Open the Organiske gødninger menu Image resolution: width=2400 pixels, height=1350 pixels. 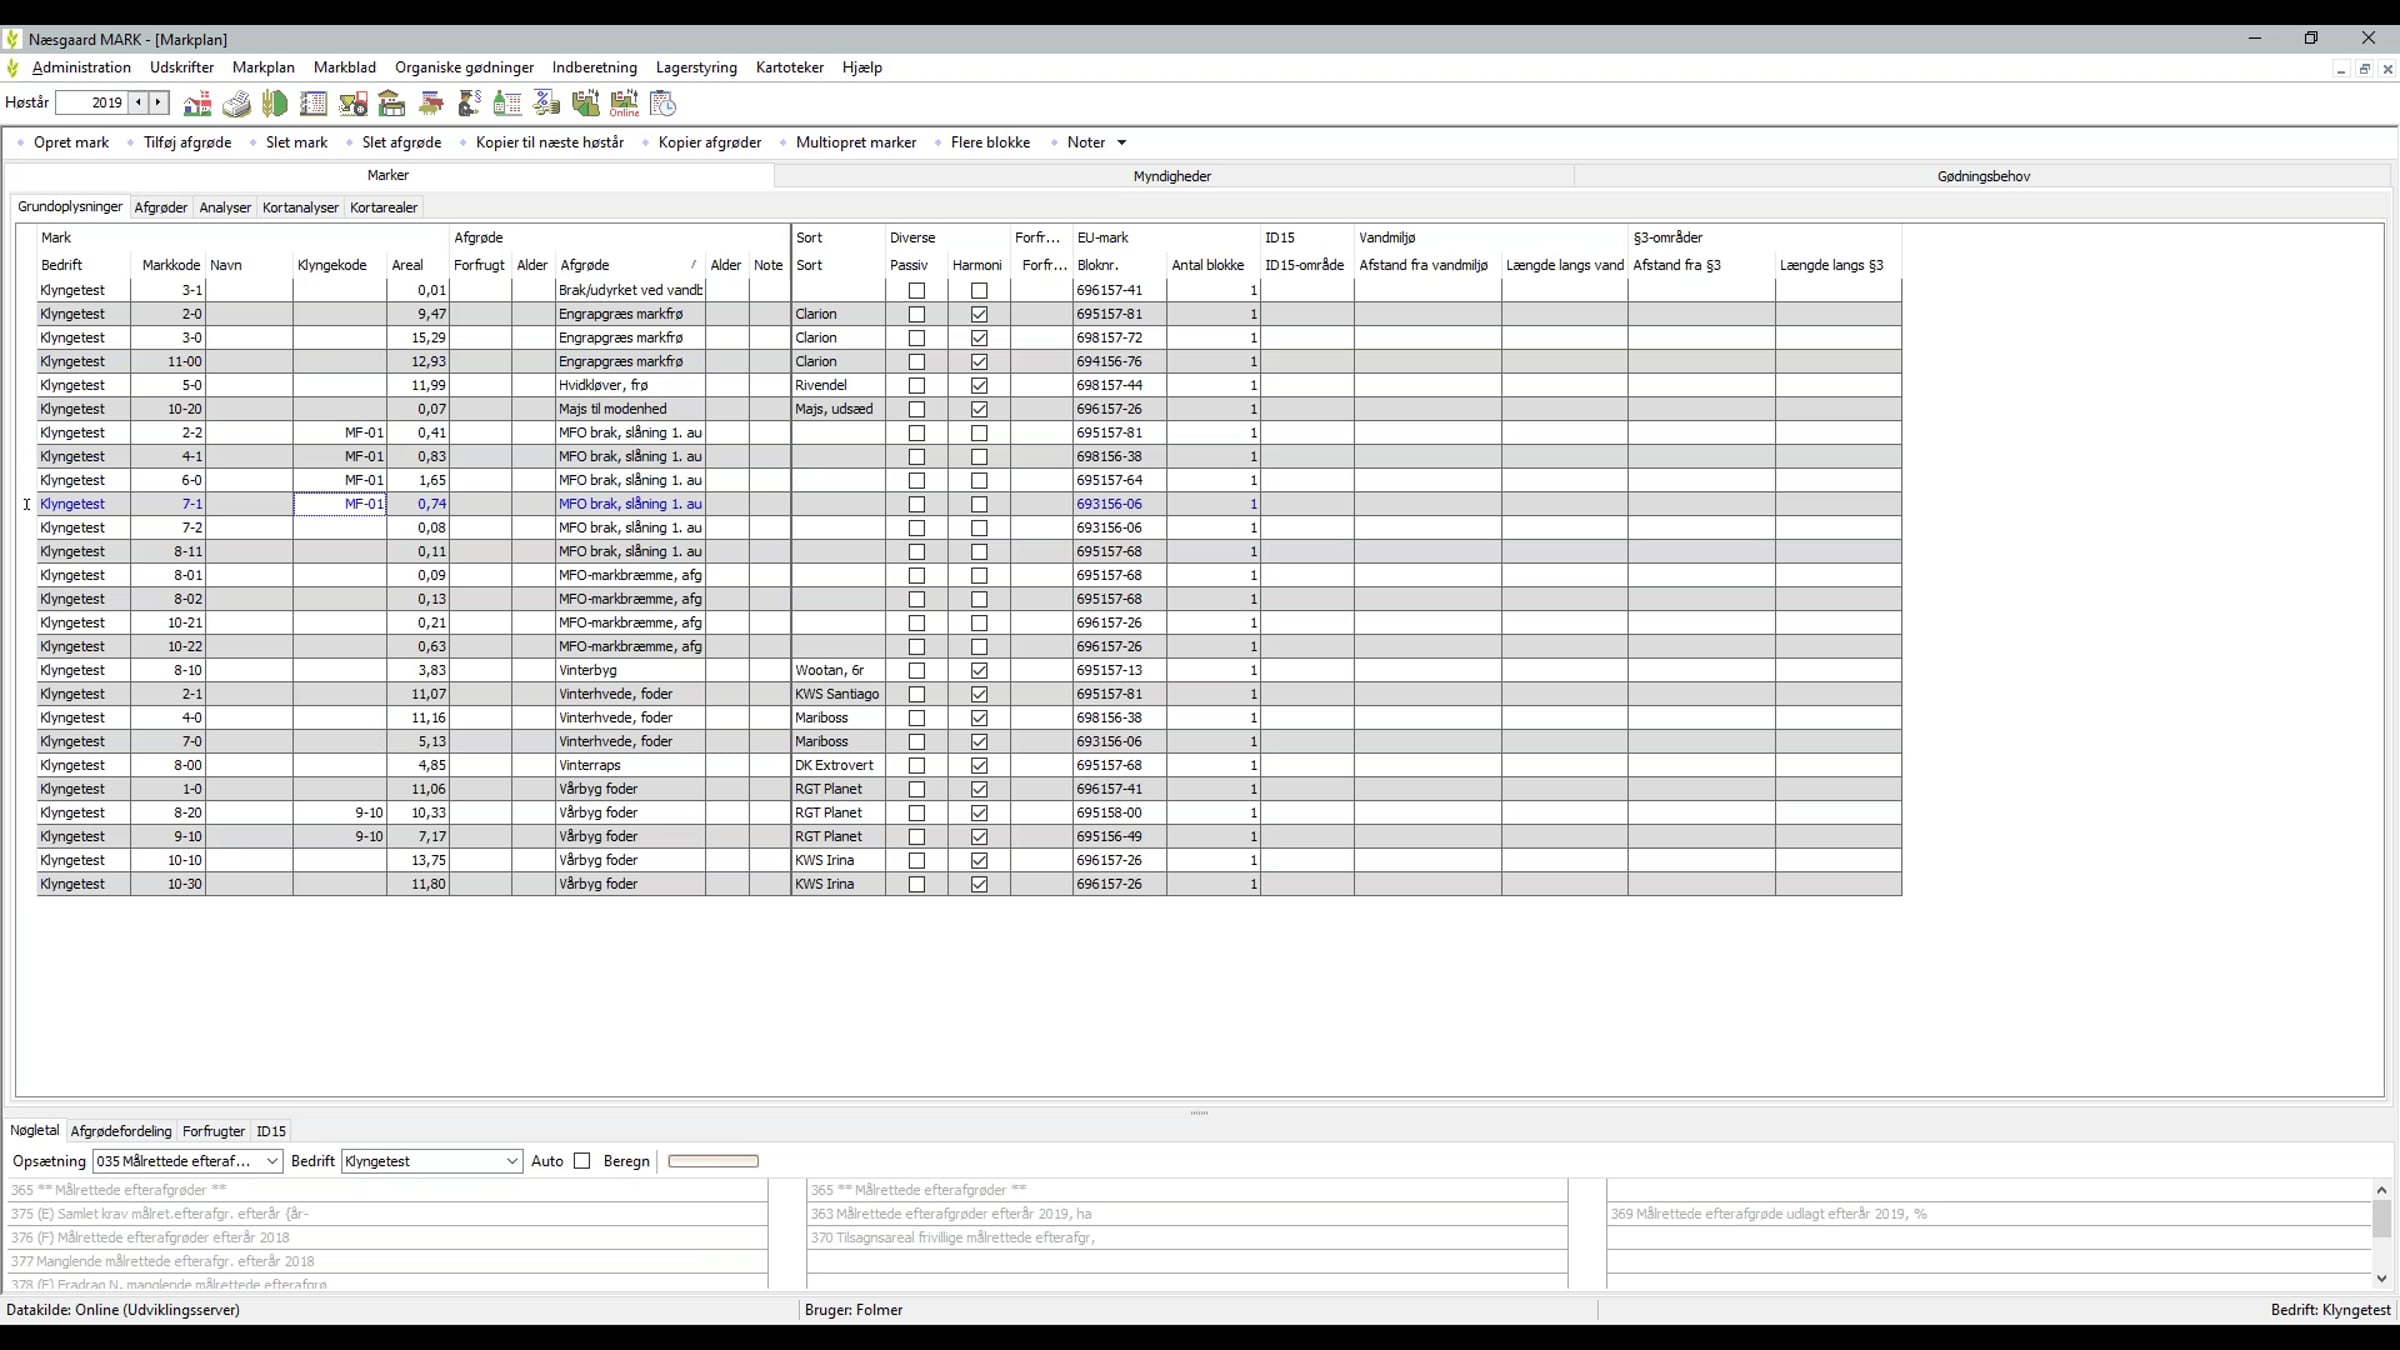(464, 68)
